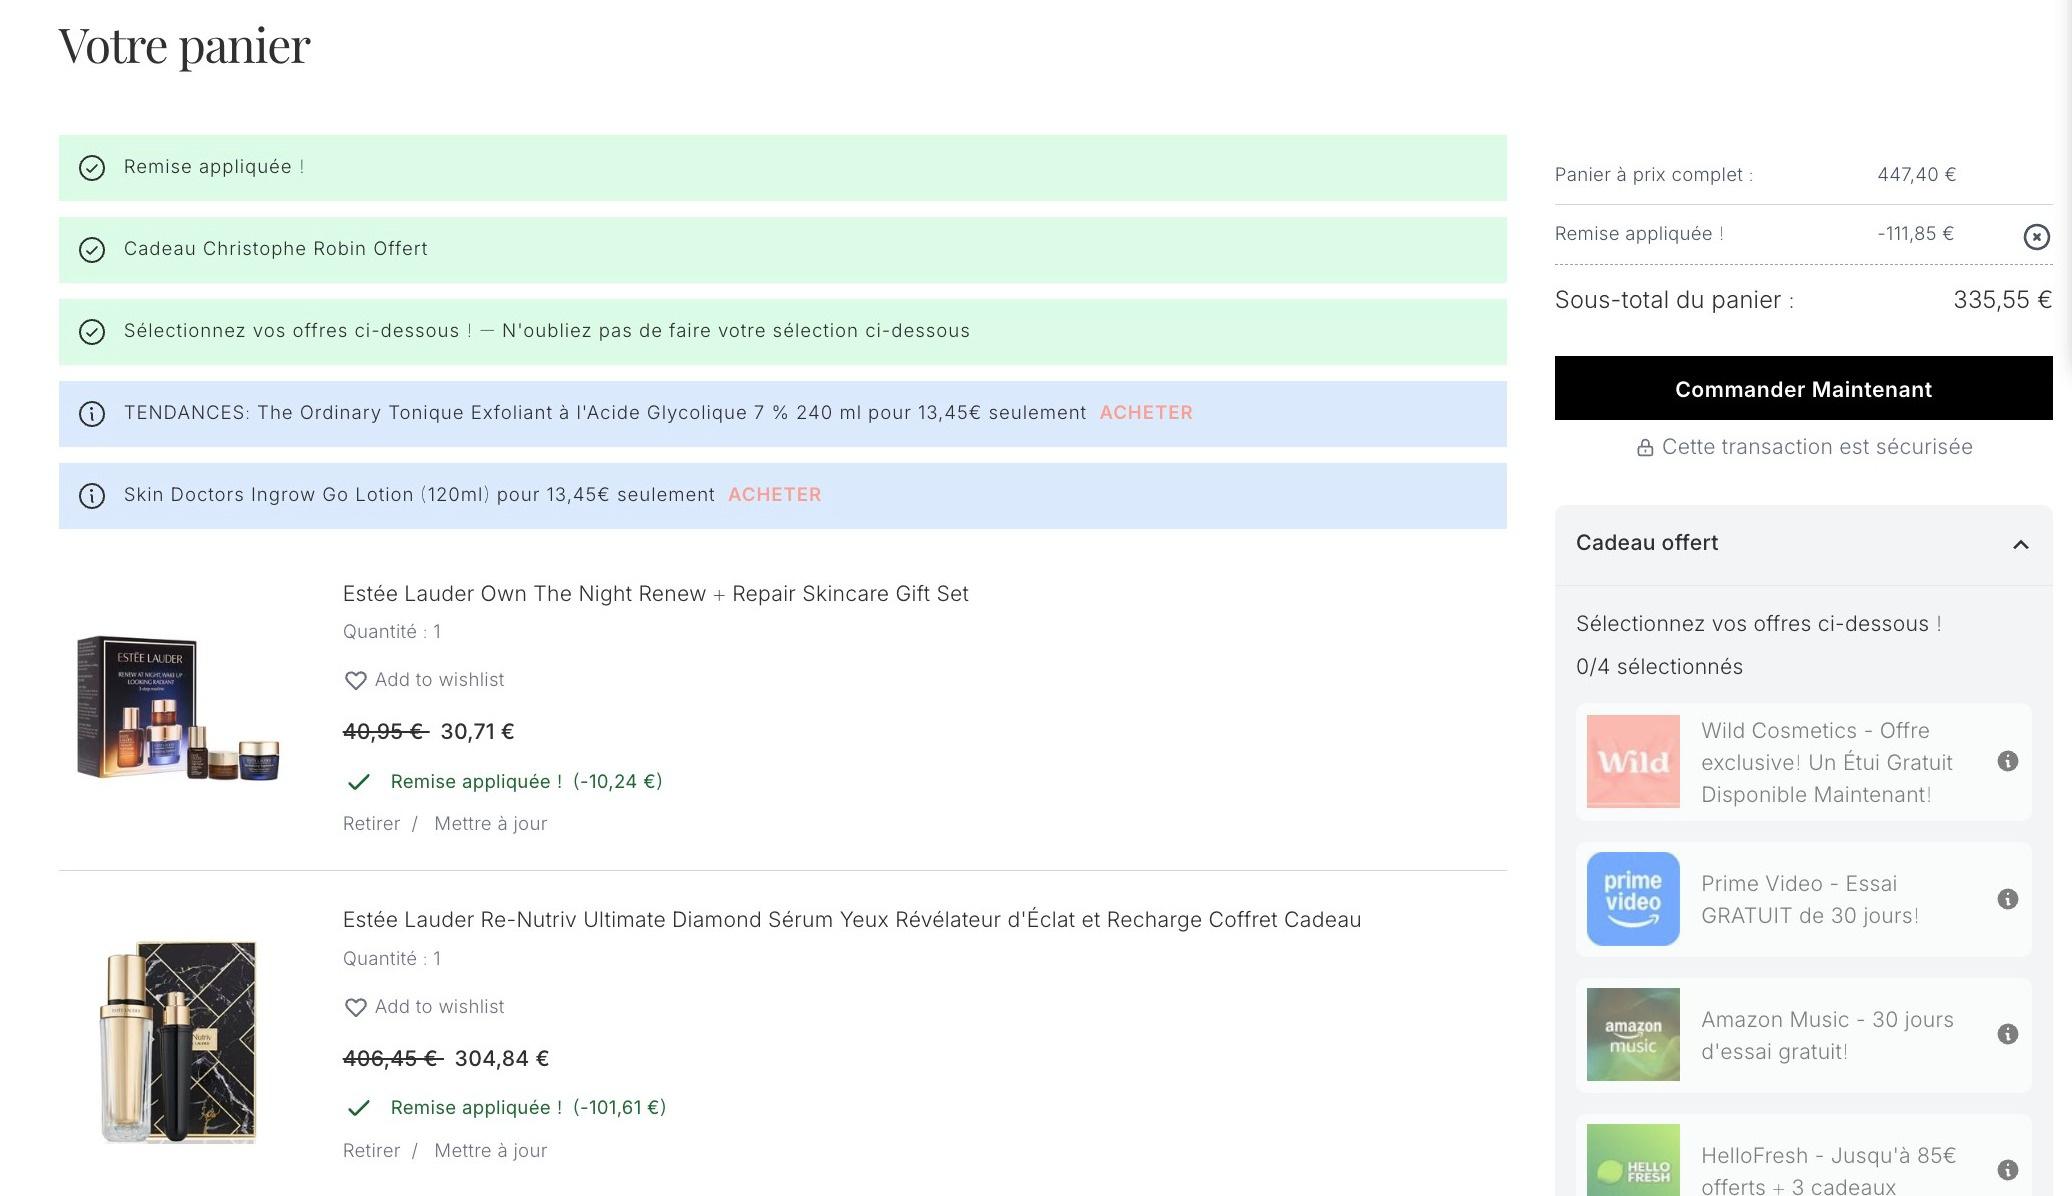Select 'Prime Video - Essai GRATUIT de 30 jours' text
Image resolution: width=2072 pixels, height=1196 pixels.
1810,899
